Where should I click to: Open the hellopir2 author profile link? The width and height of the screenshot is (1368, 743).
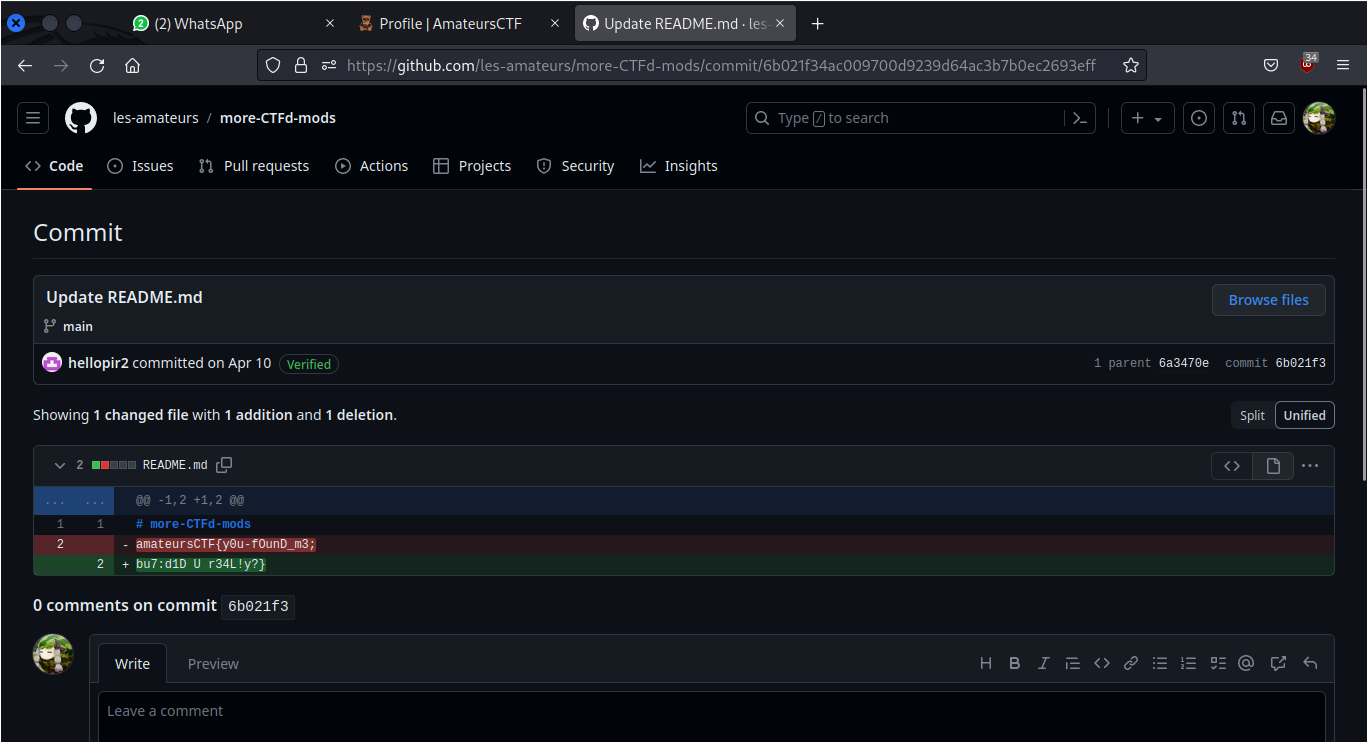click(99, 363)
